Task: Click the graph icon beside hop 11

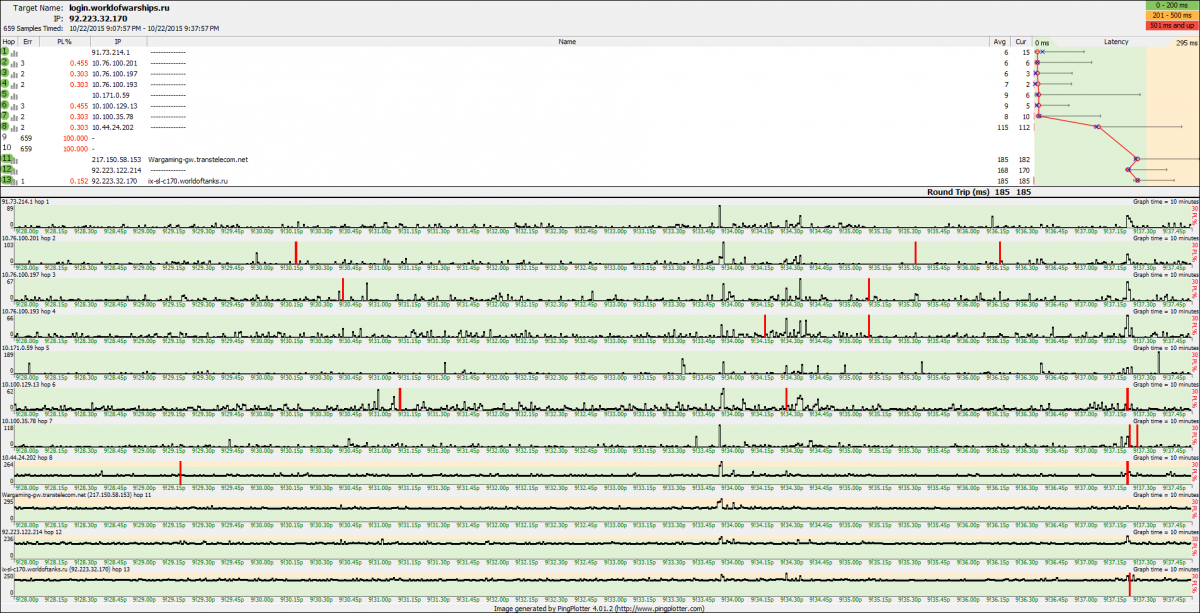Action: 16,159
